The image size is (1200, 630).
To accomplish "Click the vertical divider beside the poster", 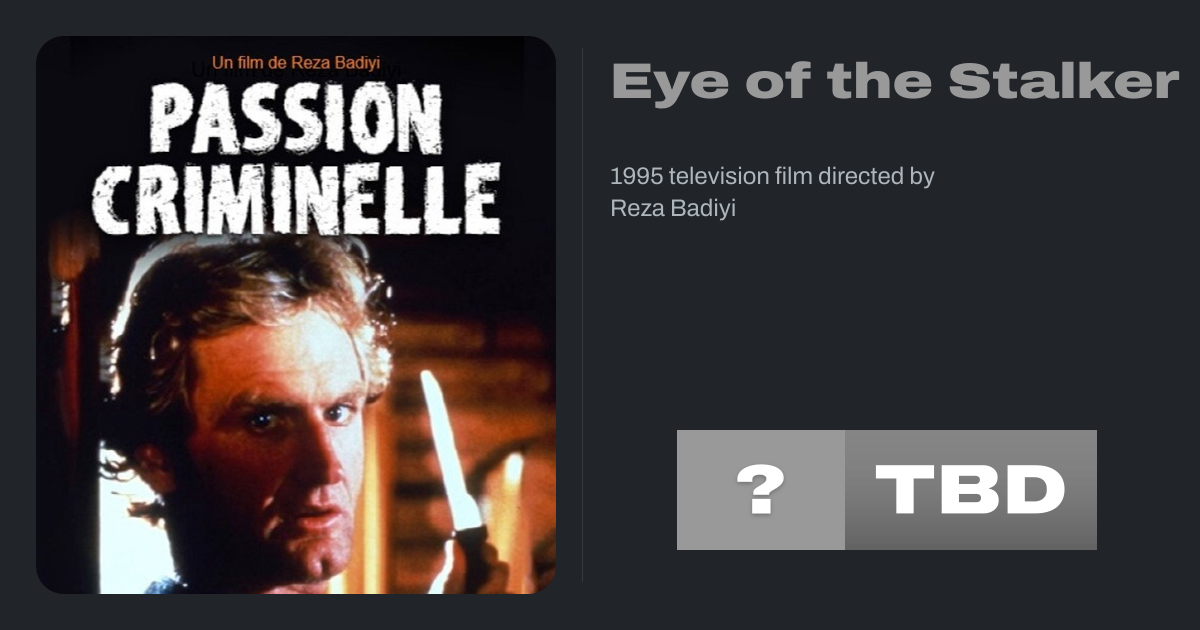I will tap(583, 315).
